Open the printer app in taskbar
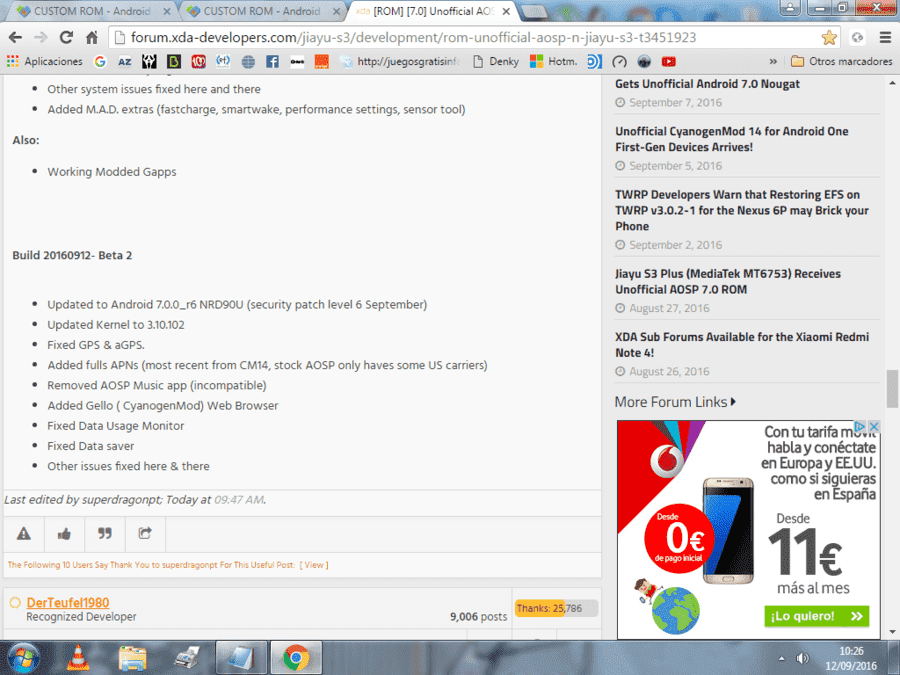 (187, 658)
